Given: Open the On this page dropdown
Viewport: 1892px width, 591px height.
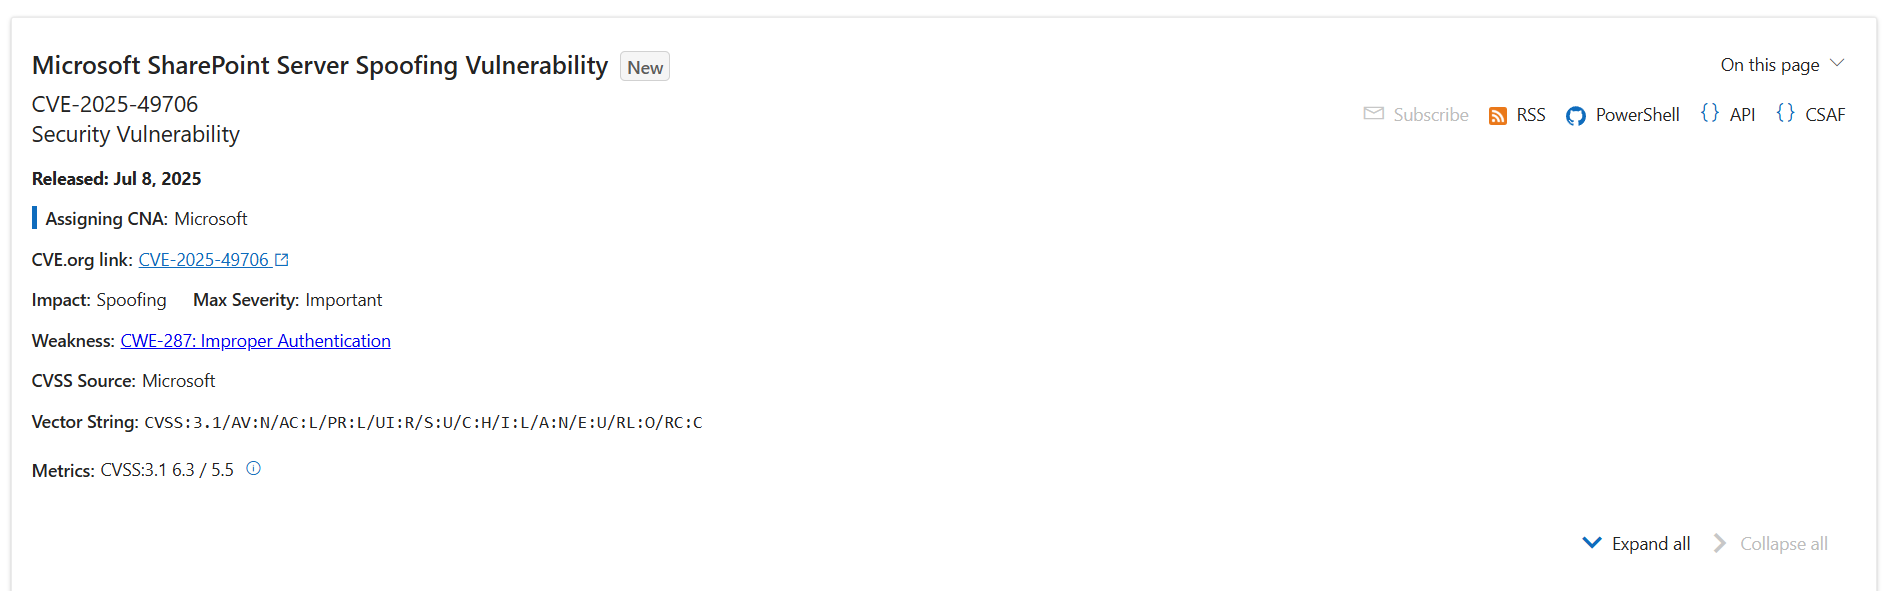Looking at the screenshot, I should [x=1781, y=65].
